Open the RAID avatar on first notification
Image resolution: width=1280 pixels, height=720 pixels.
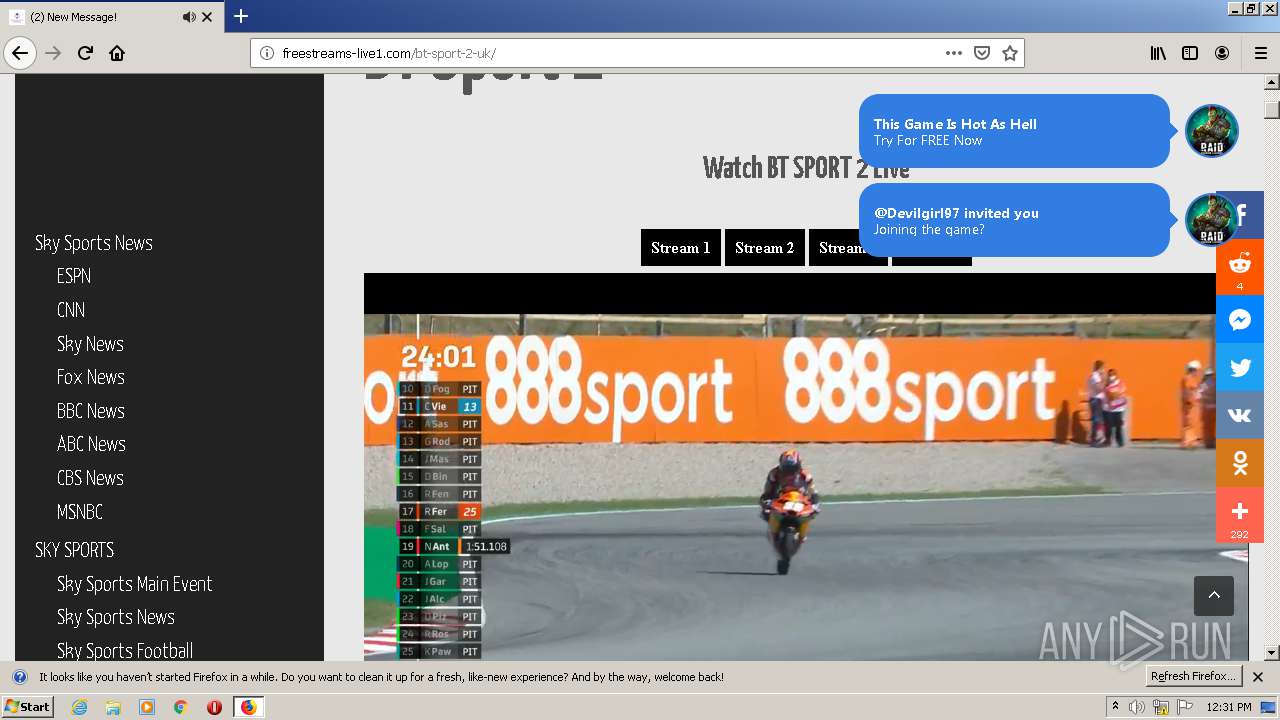[x=1211, y=131]
